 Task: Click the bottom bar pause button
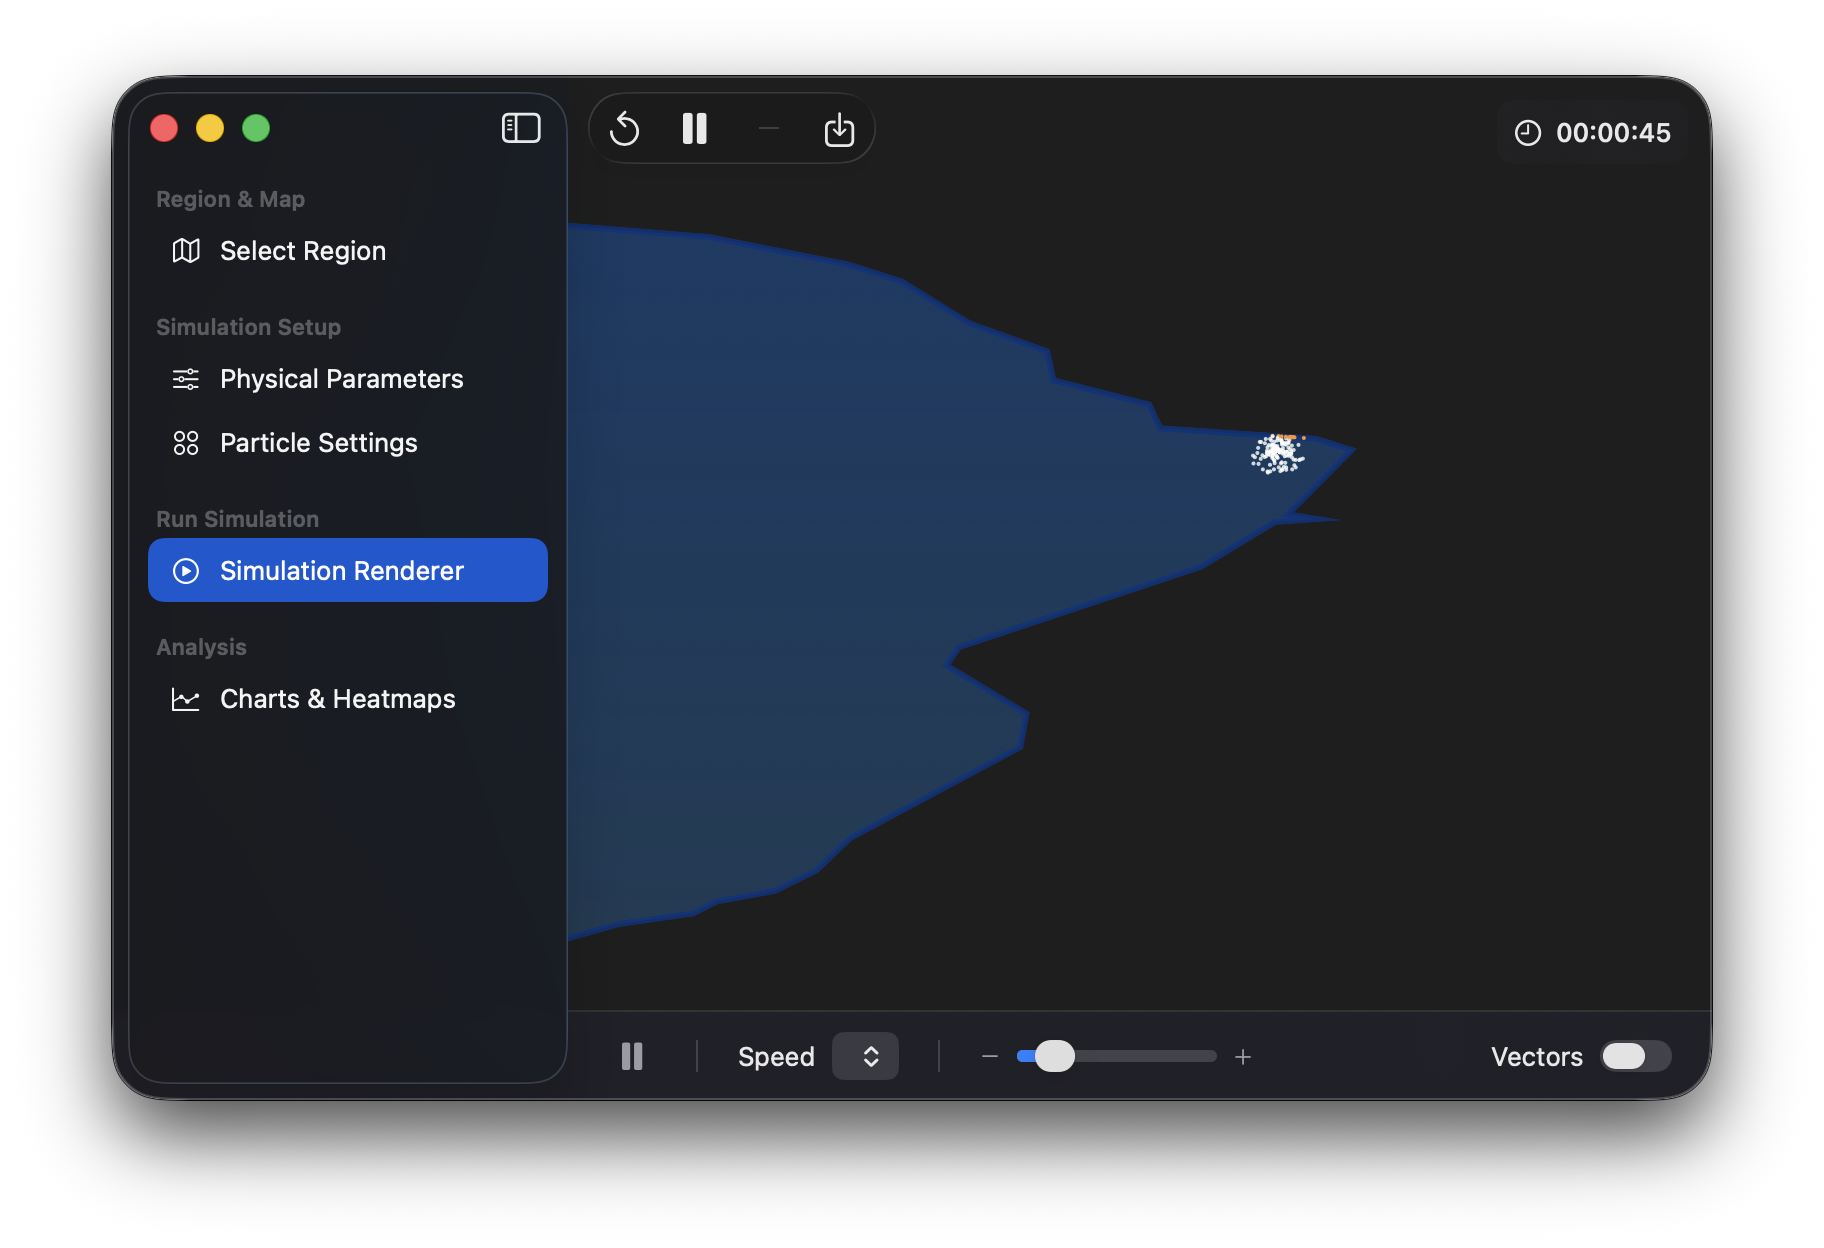click(632, 1056)
